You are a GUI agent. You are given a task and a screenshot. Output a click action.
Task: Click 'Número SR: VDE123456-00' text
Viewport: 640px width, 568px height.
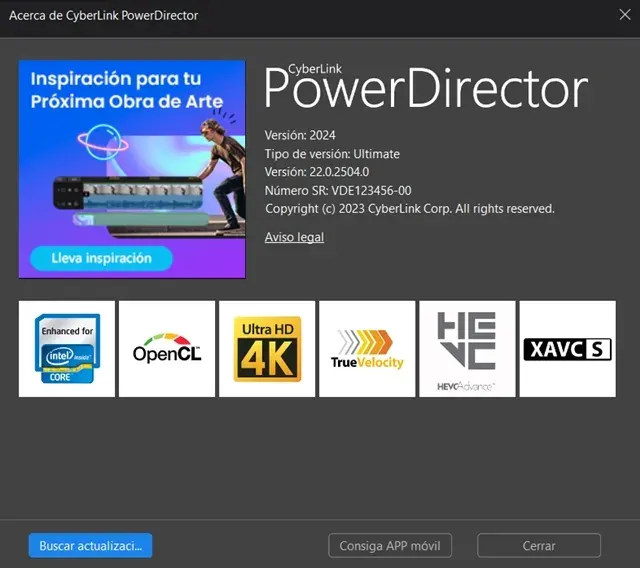[x=338, y=191]
